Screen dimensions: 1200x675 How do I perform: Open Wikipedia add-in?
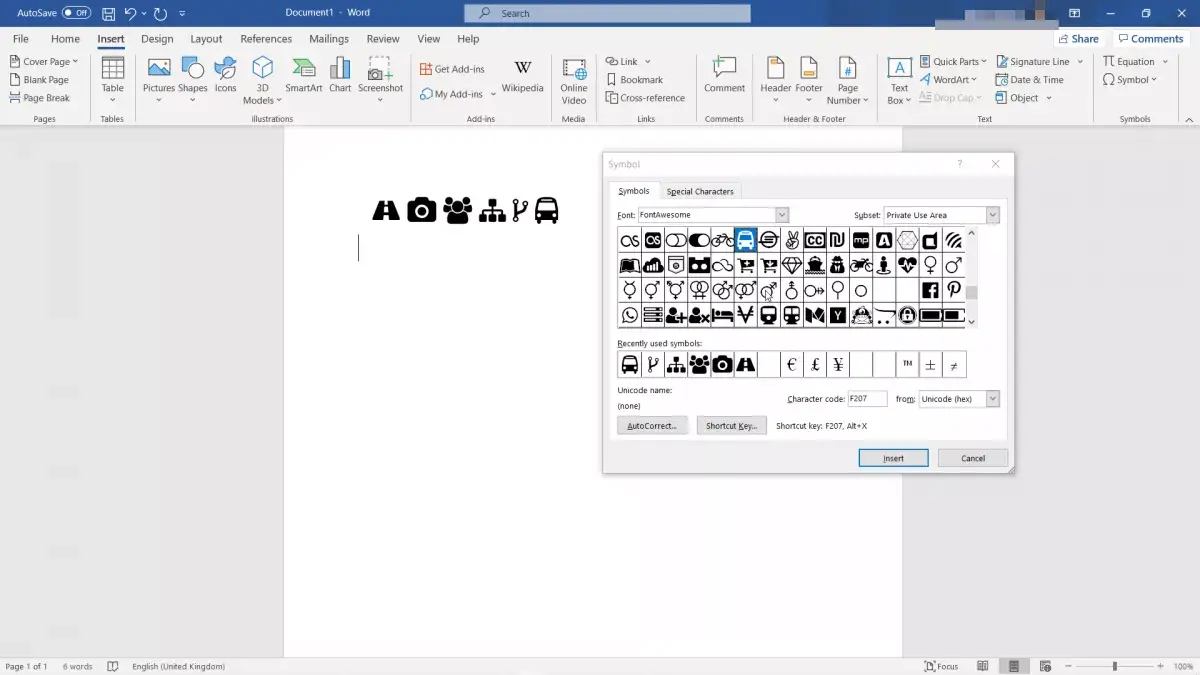tap(522, 75)
